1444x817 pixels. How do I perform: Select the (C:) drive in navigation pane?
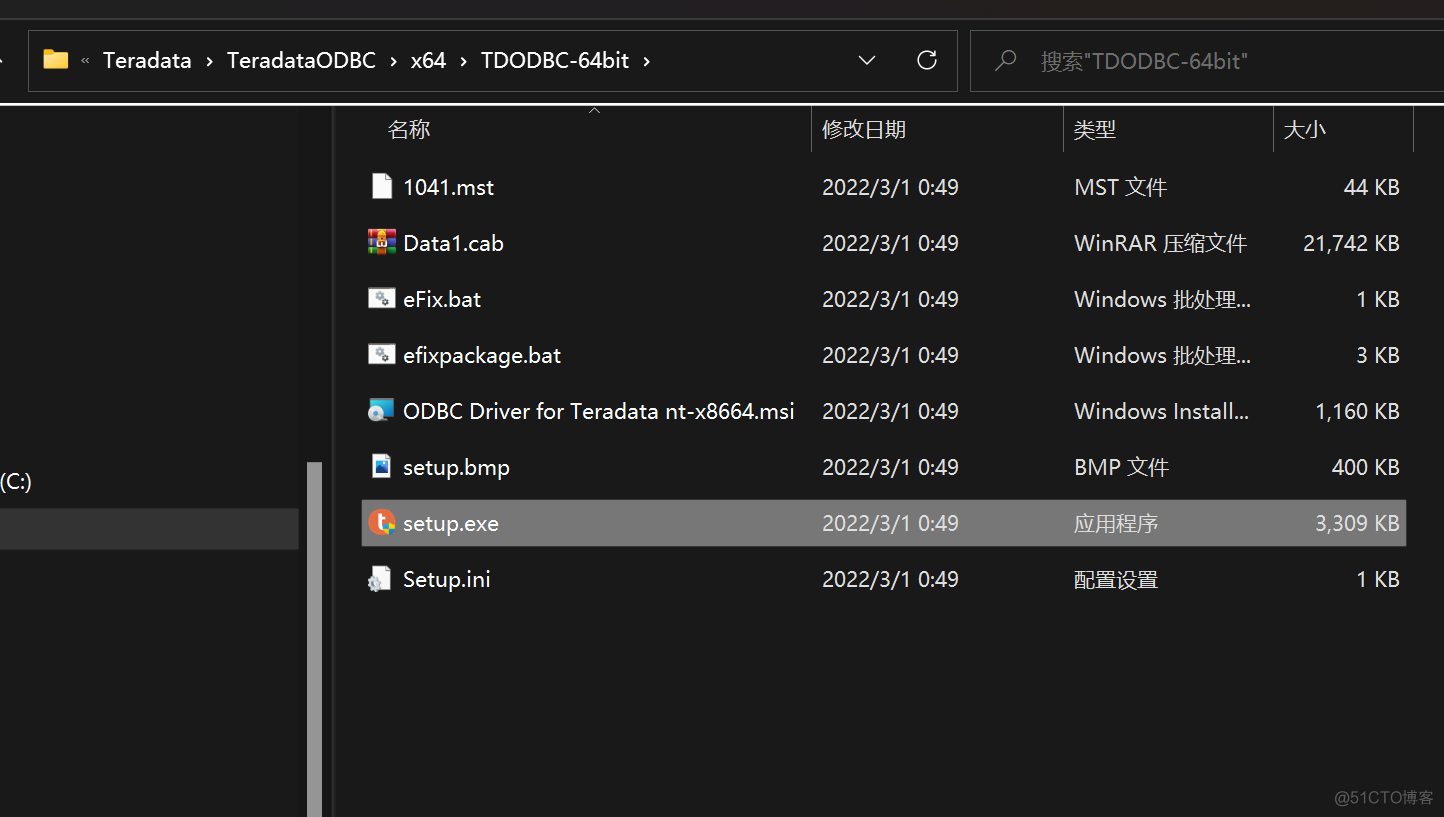16,482
